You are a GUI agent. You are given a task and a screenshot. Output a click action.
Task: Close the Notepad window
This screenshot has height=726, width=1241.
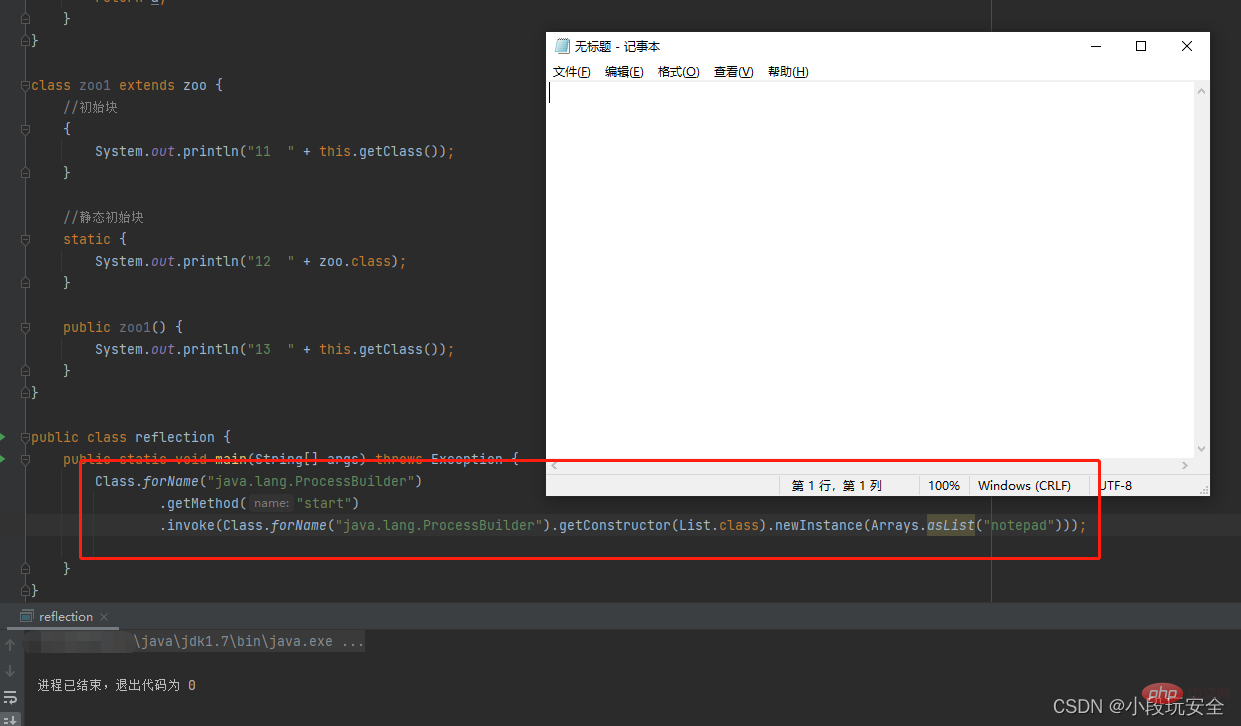1187,46
